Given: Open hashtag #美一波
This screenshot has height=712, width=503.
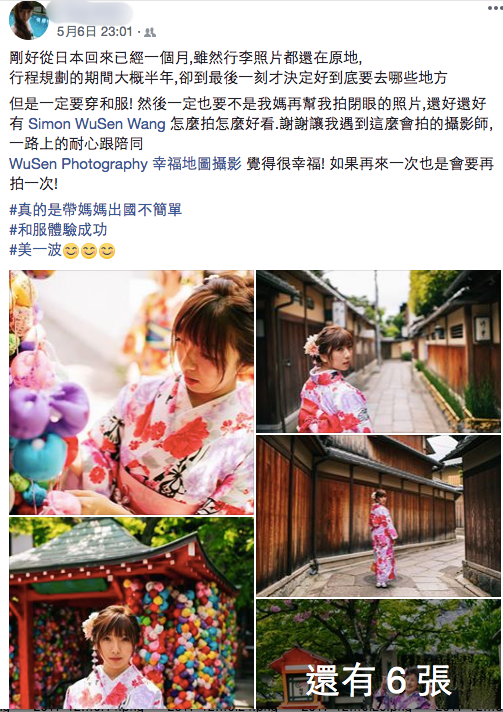Looking at the screenshot, I should (35, 250).
